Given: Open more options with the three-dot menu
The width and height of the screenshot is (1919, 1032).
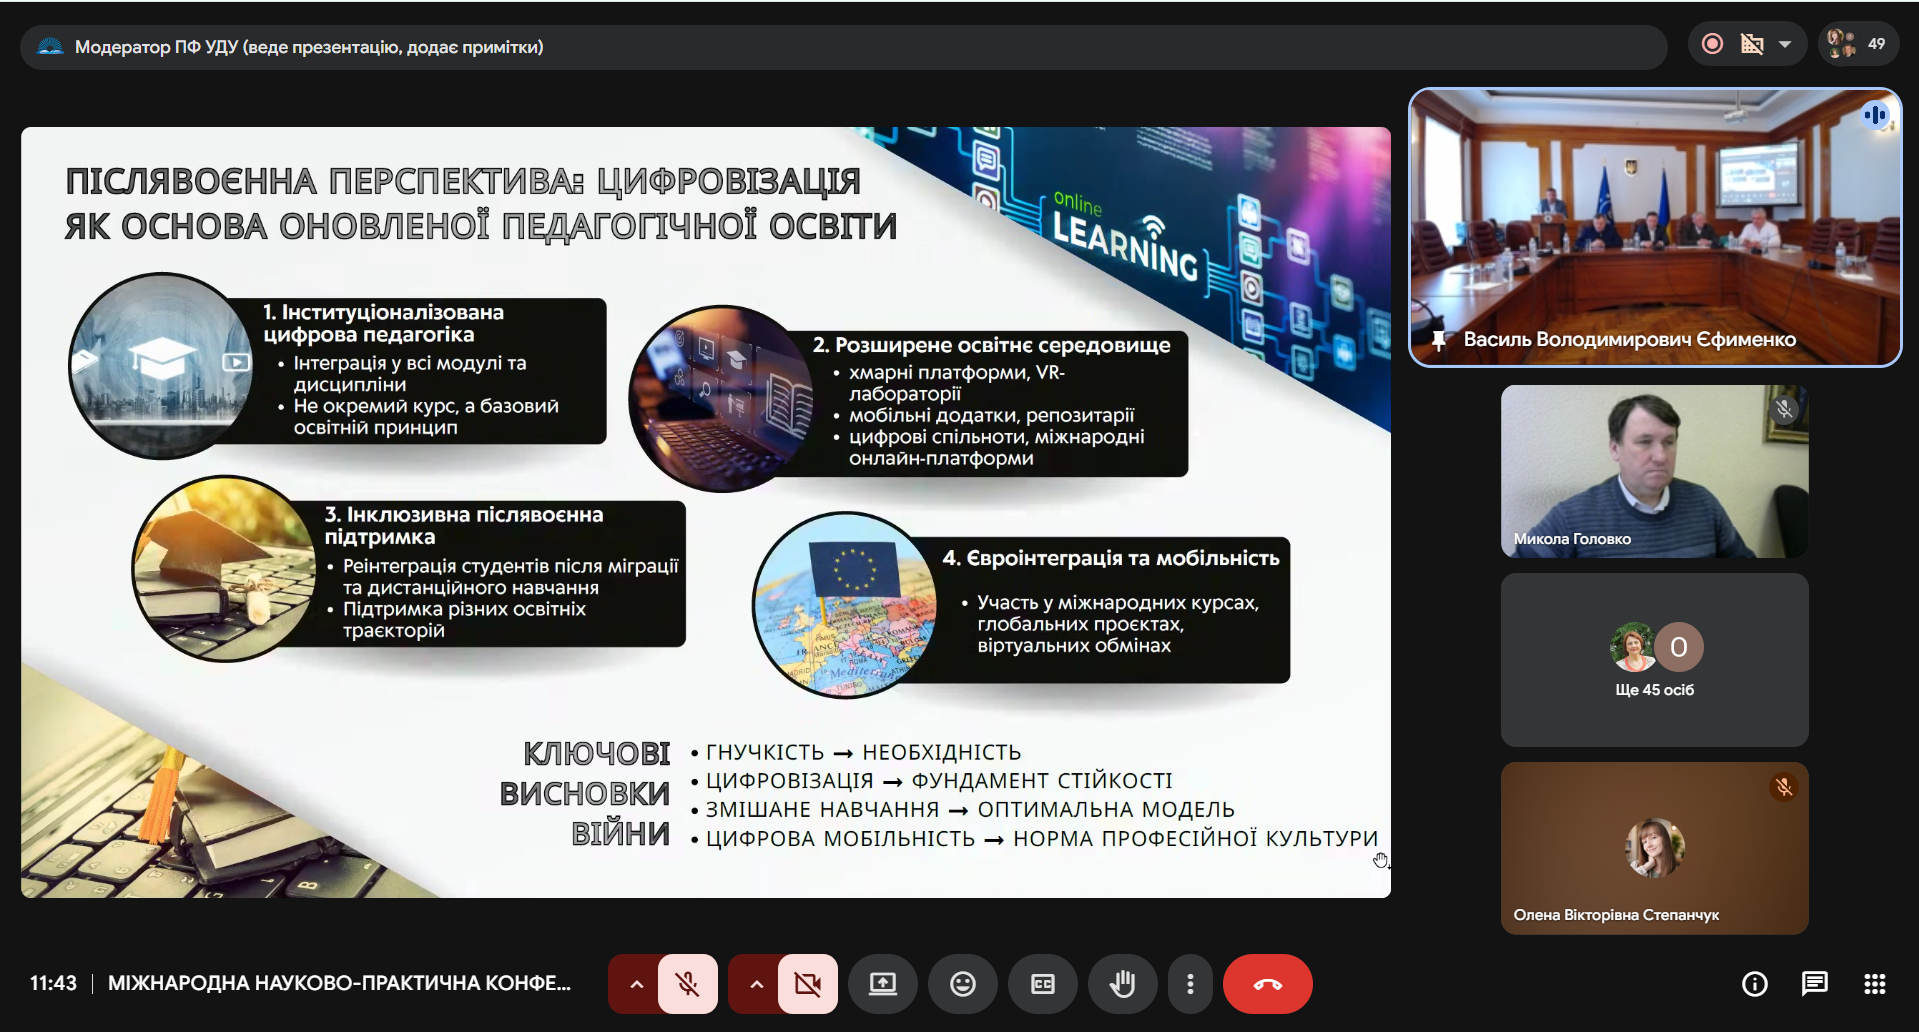Looking at the screenshot, I should [x=1190, y=984].
